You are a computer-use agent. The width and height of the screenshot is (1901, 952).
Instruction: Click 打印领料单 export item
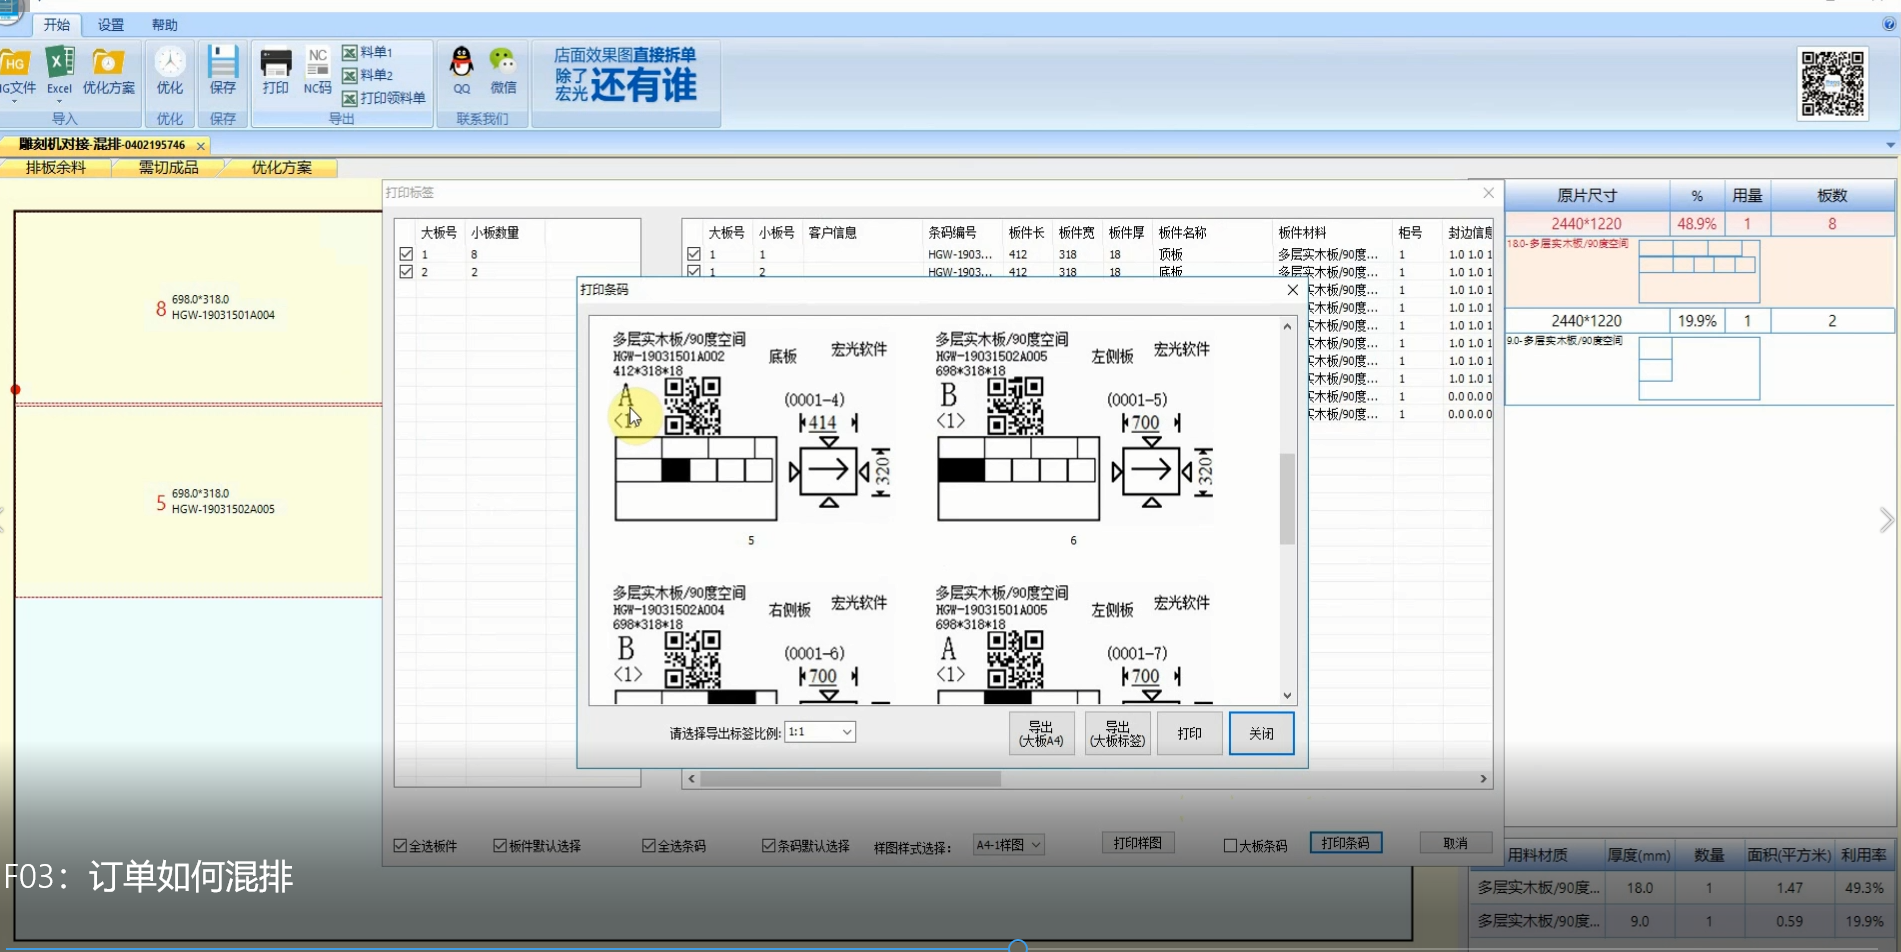[384, 98]
